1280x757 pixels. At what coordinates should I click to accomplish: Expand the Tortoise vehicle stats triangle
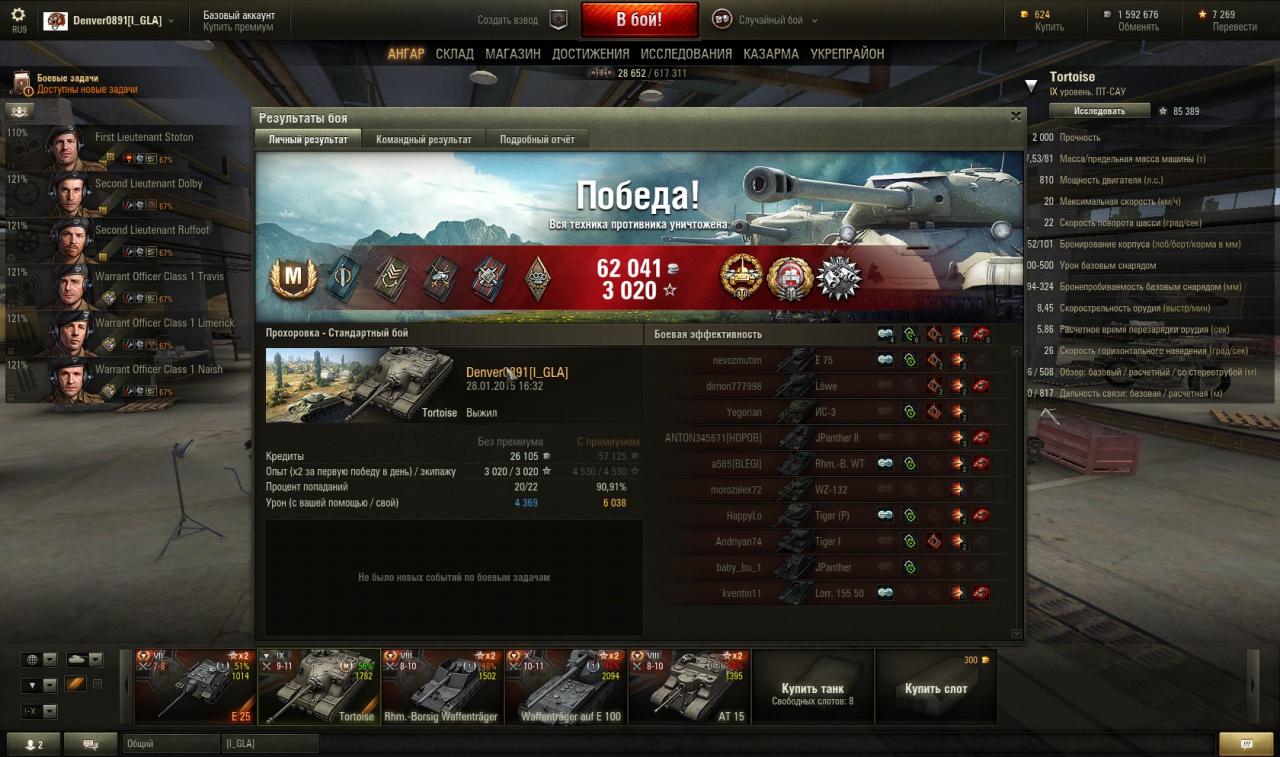pos(1031,86)
